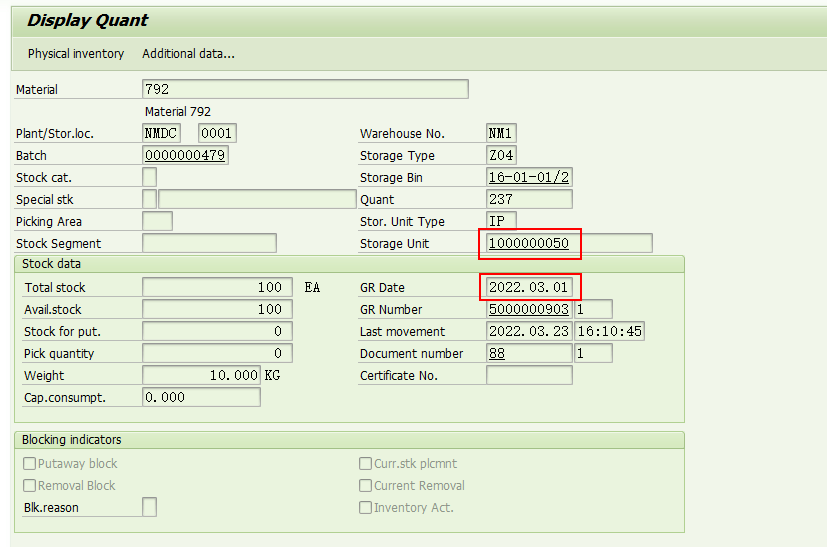Image resolution: width=827 pixels, height=547 pixels.
Task: Select the Warehouse No. field NM1
Action: coord(501,133)
